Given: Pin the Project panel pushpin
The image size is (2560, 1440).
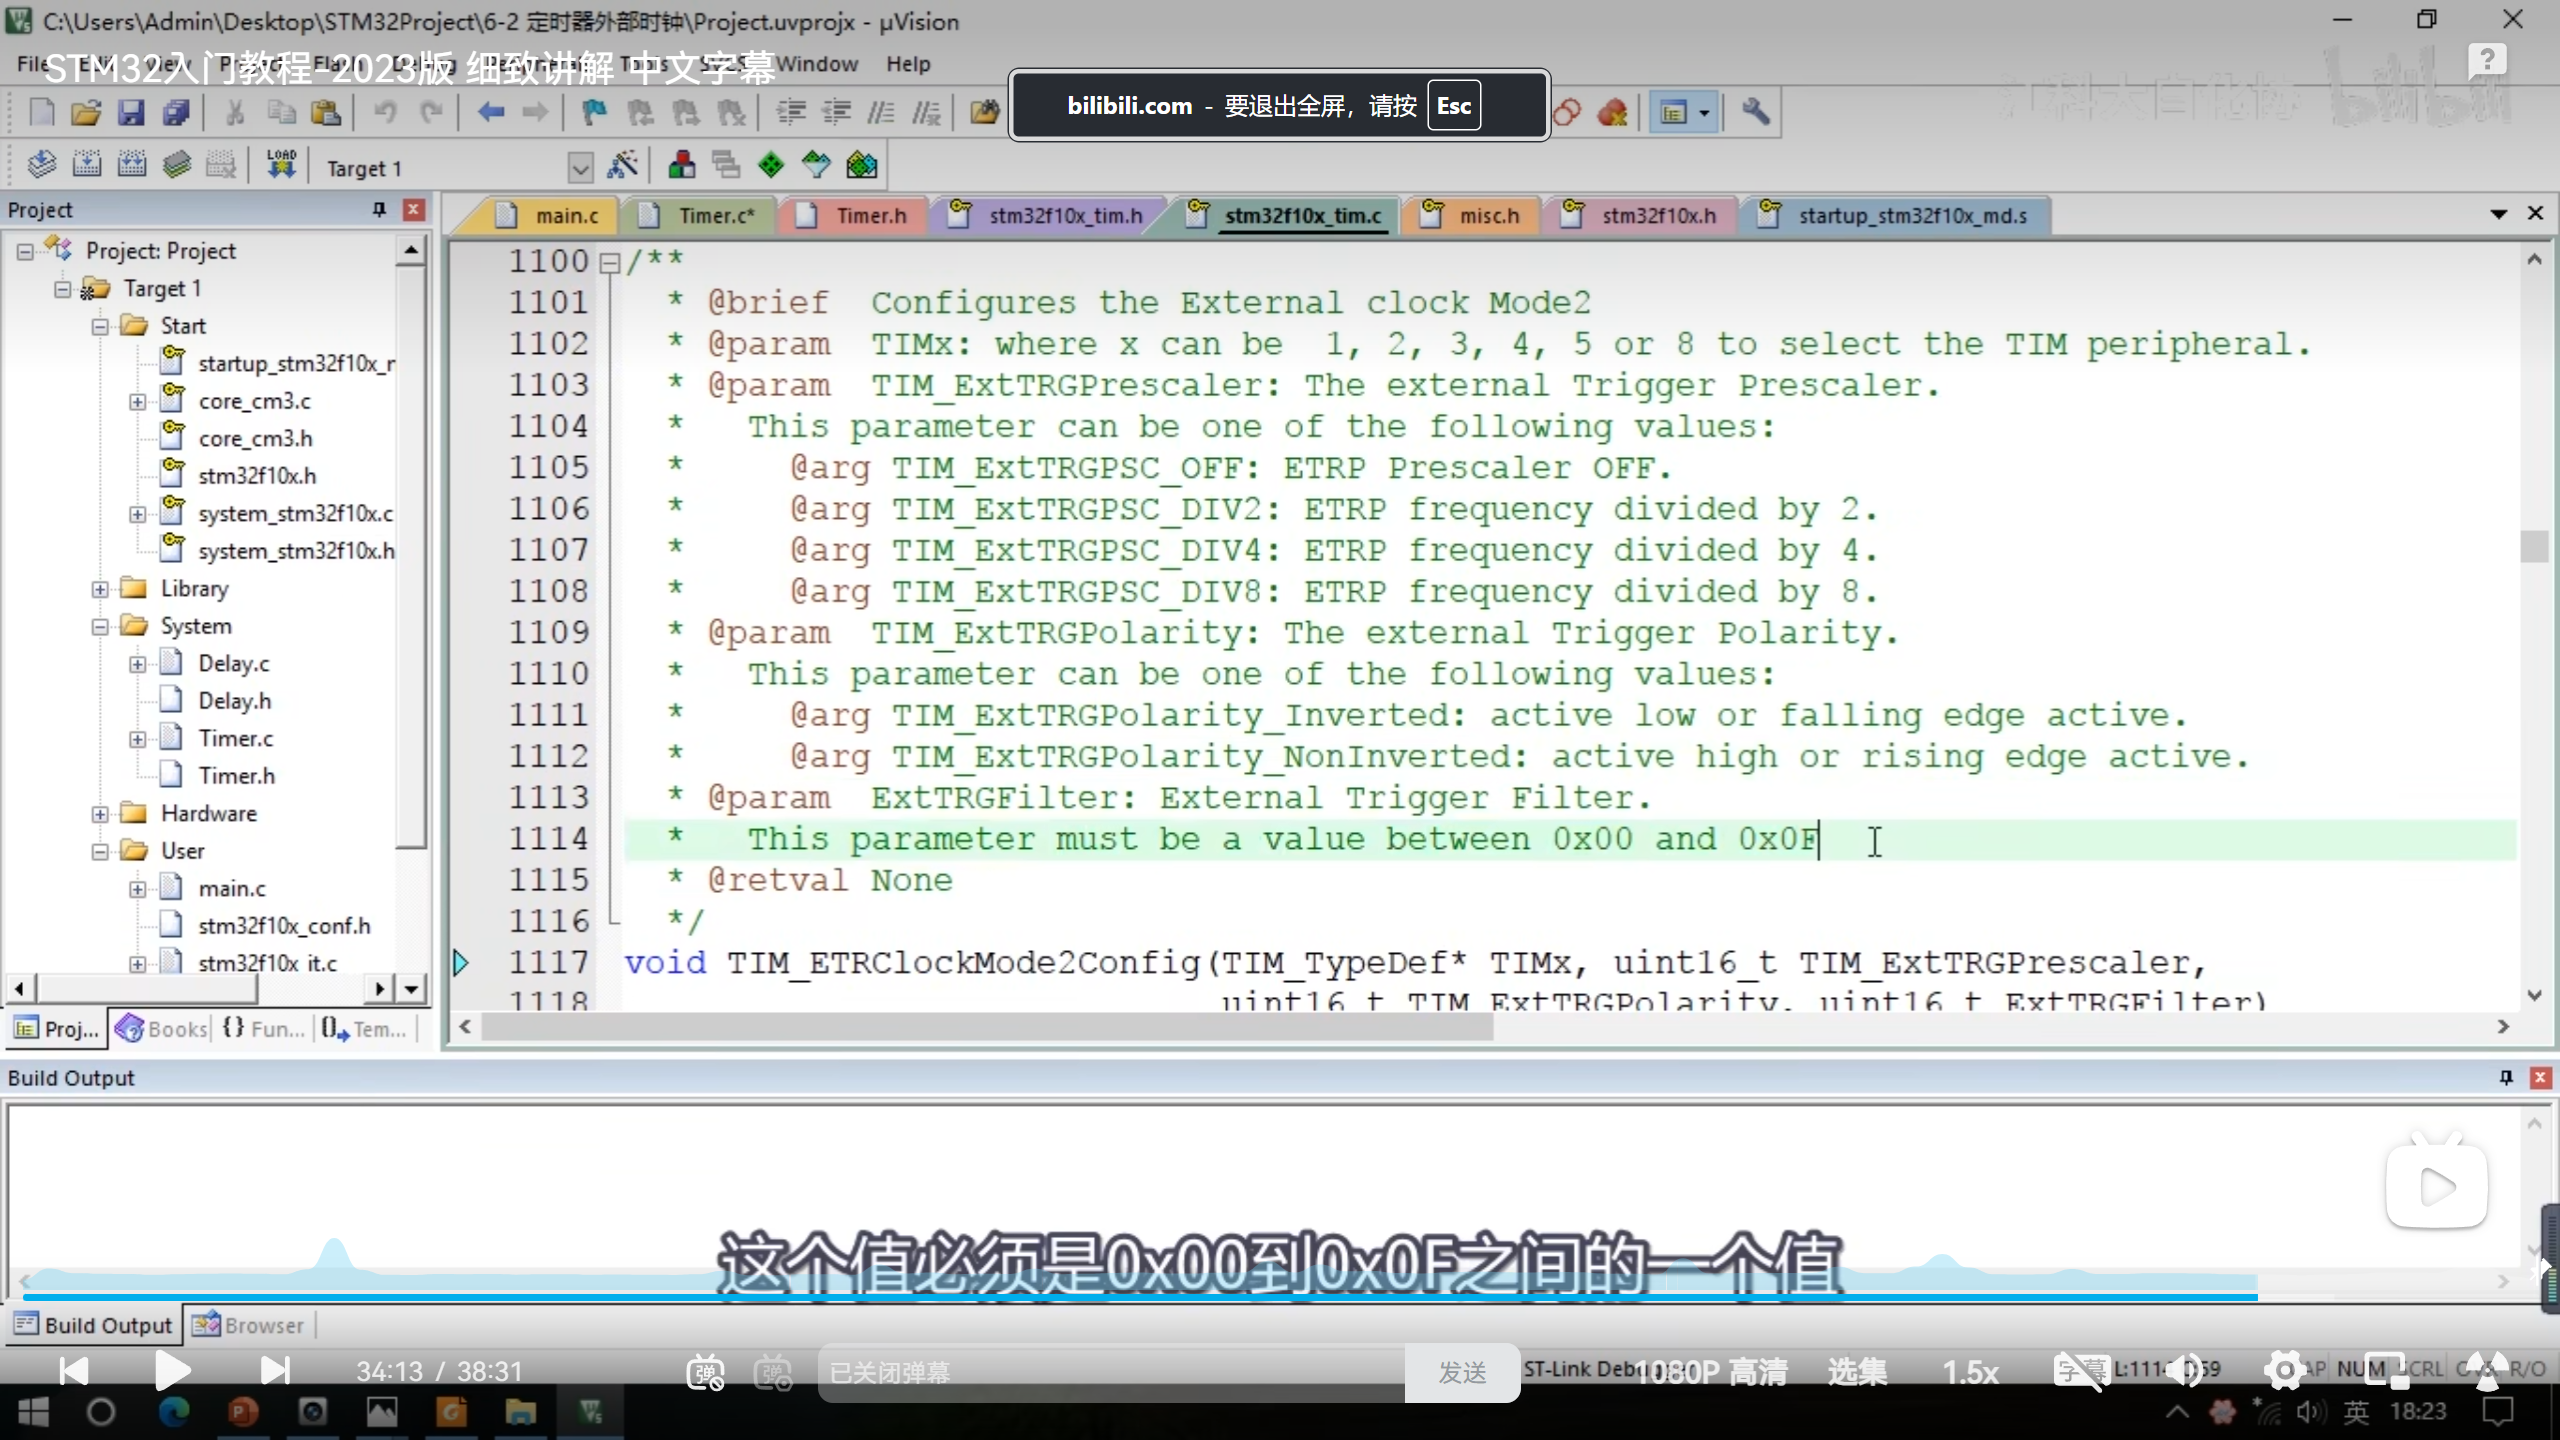Looking at the screenshot, I should [379, 209].
